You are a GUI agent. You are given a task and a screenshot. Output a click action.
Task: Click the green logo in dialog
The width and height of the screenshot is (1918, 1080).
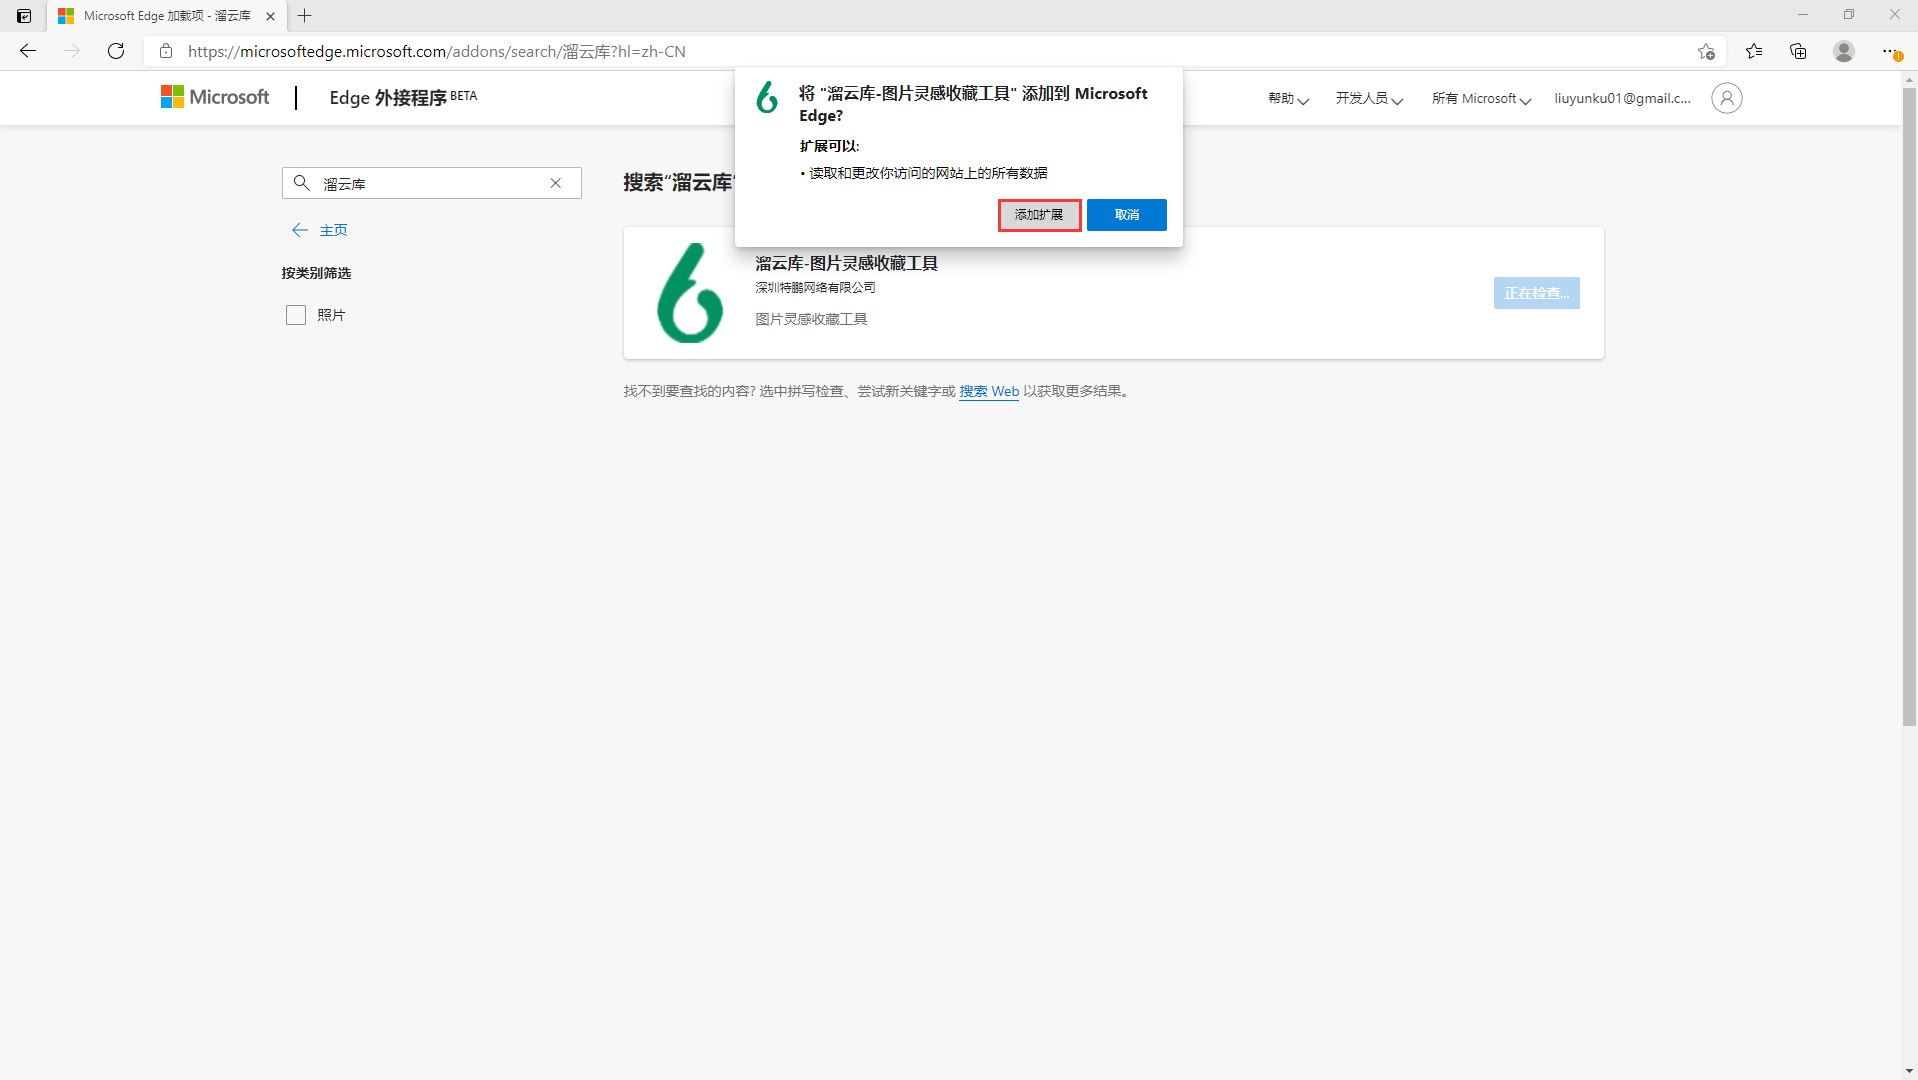[767, 97]
